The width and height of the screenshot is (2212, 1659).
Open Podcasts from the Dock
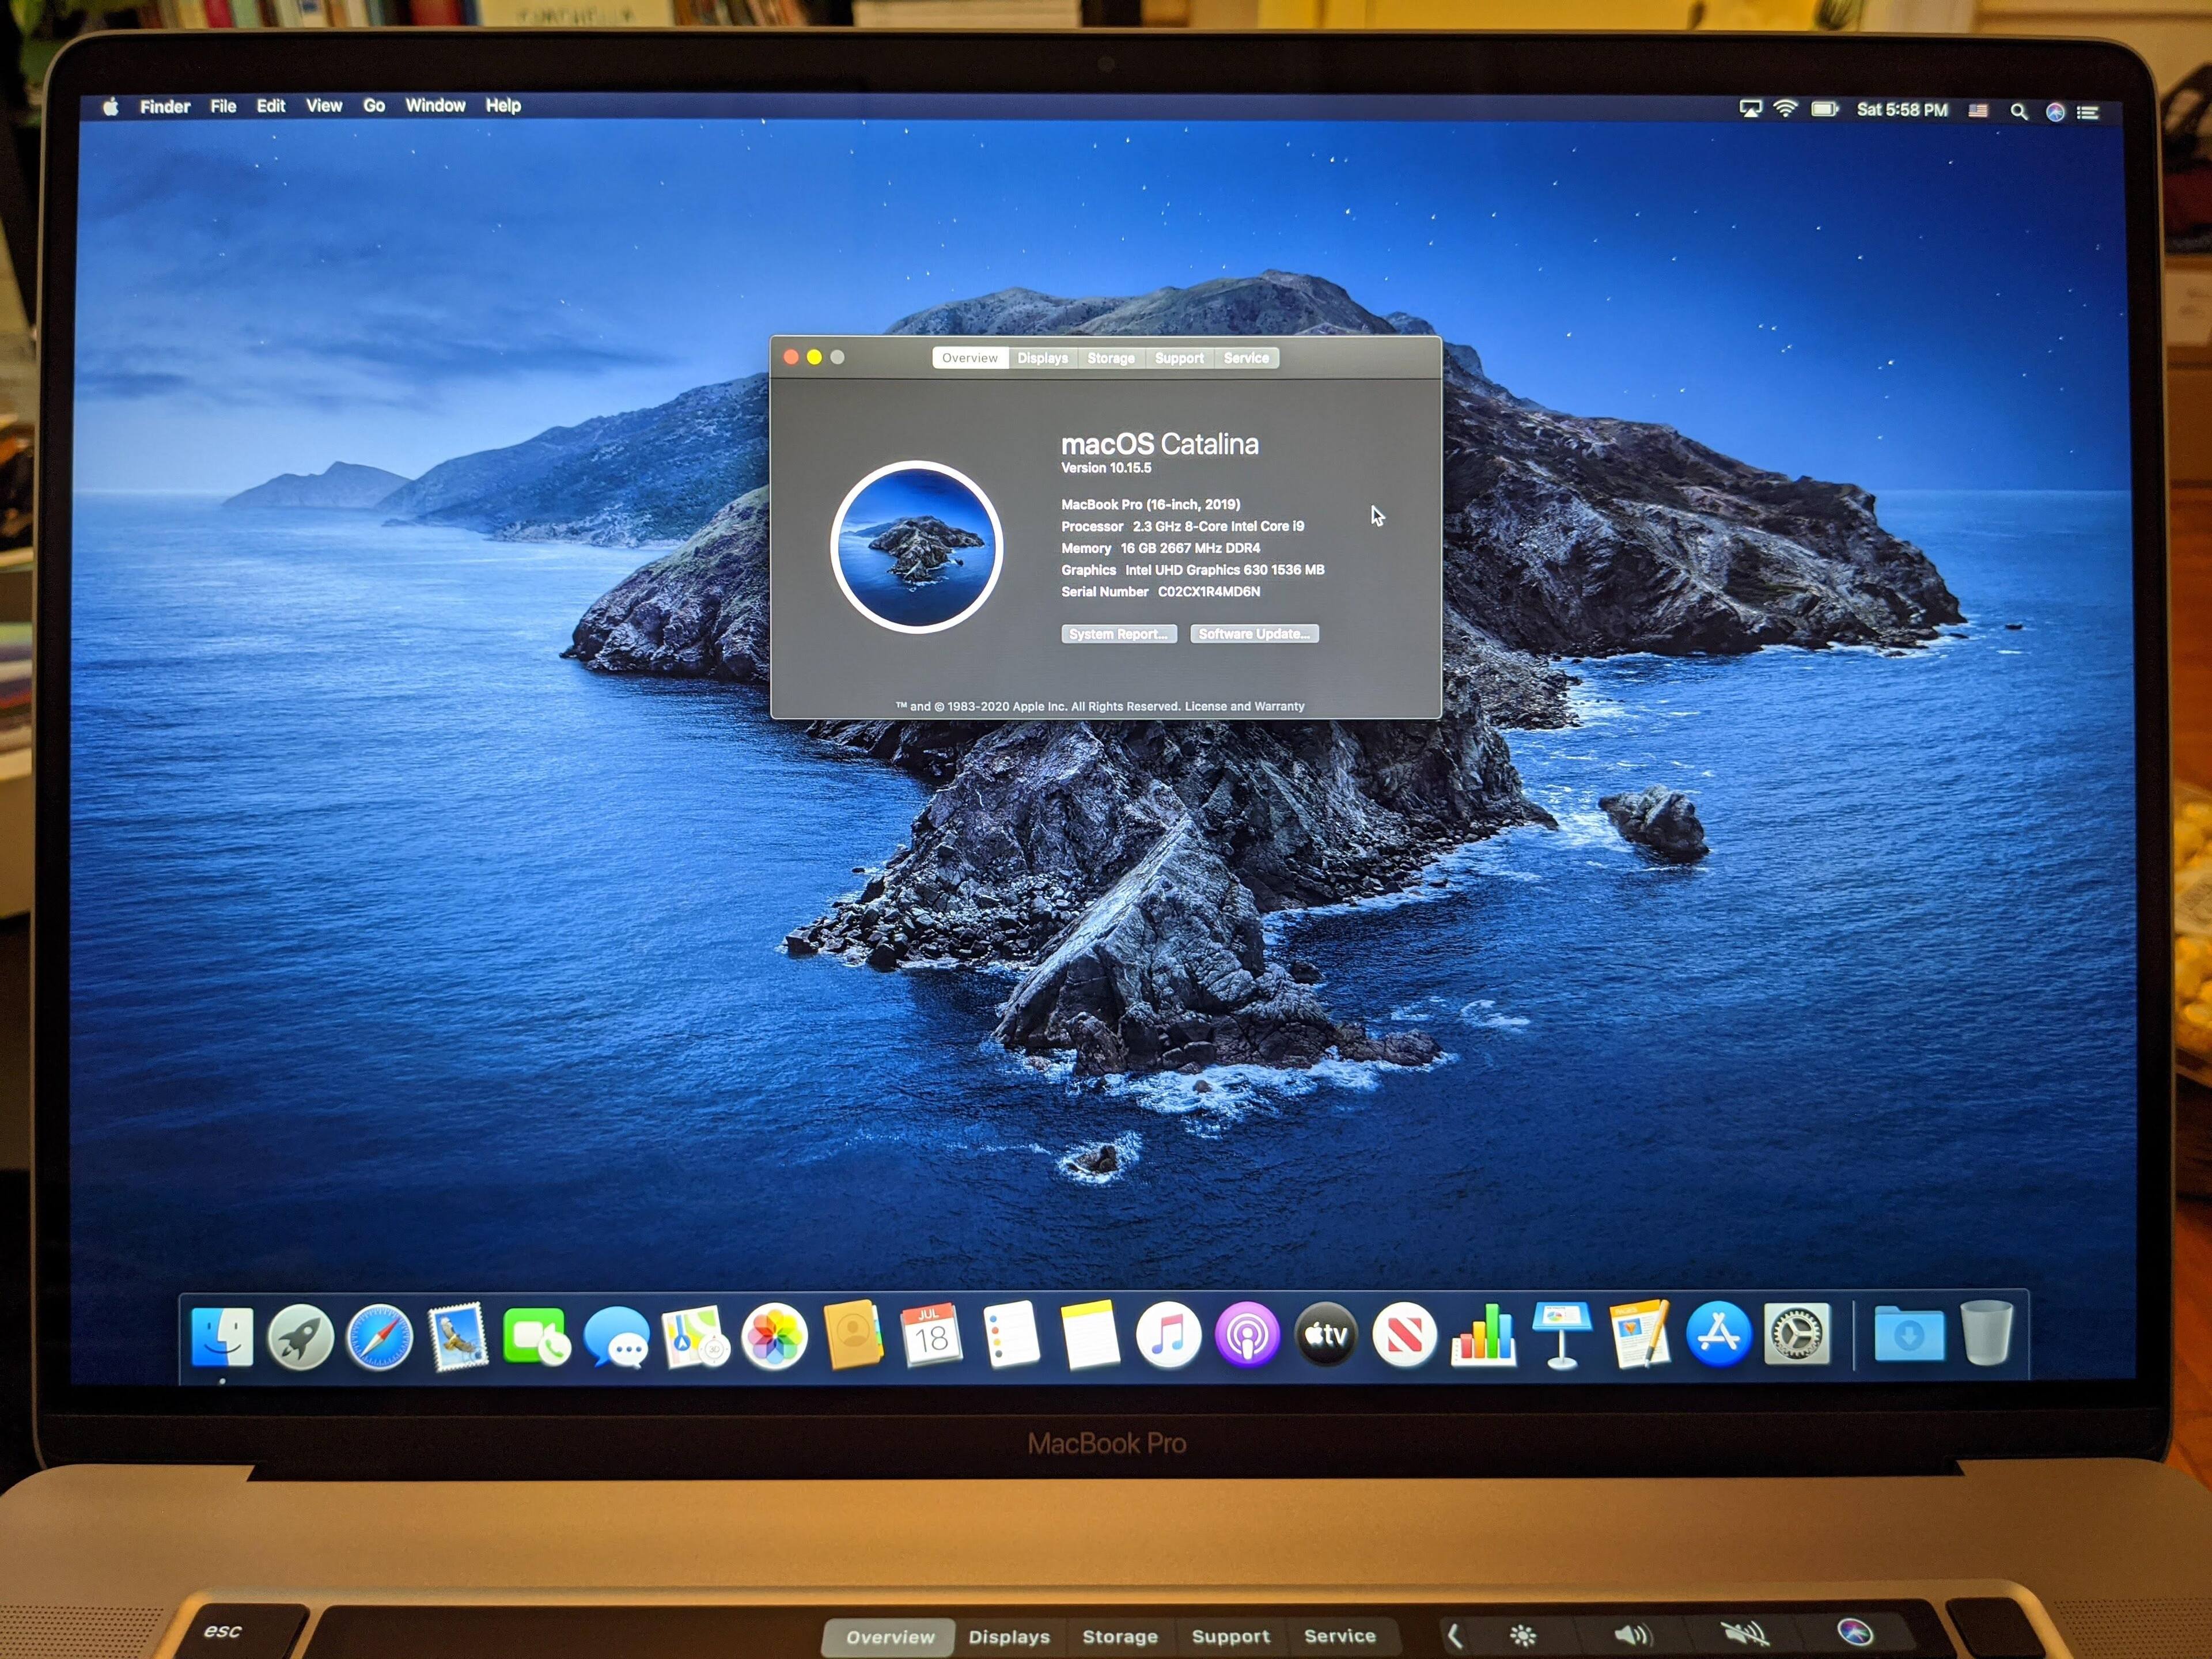tap(1247, 1335)
